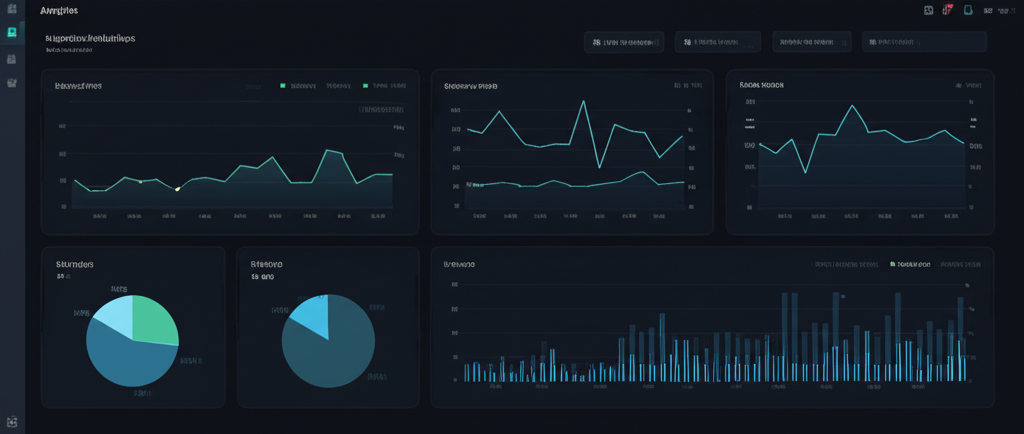The image size is (1024, 434).
Task: Open the second filter dropdown in the top row
Action: coord(717,42)
